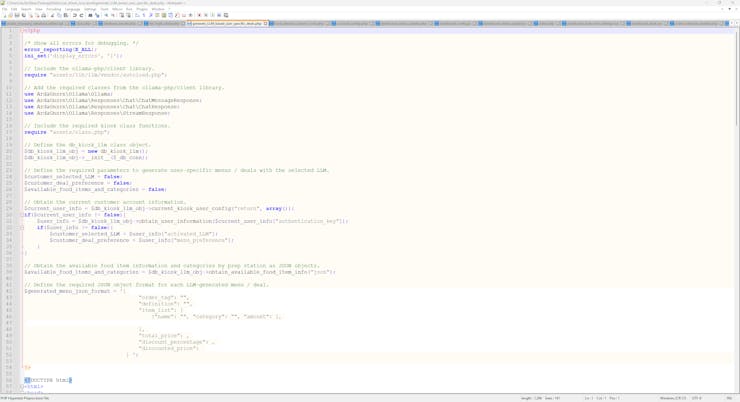Toggle the indent guide toolbar button
The height and width of the screenshot is (402, 740).
(151, 15)
